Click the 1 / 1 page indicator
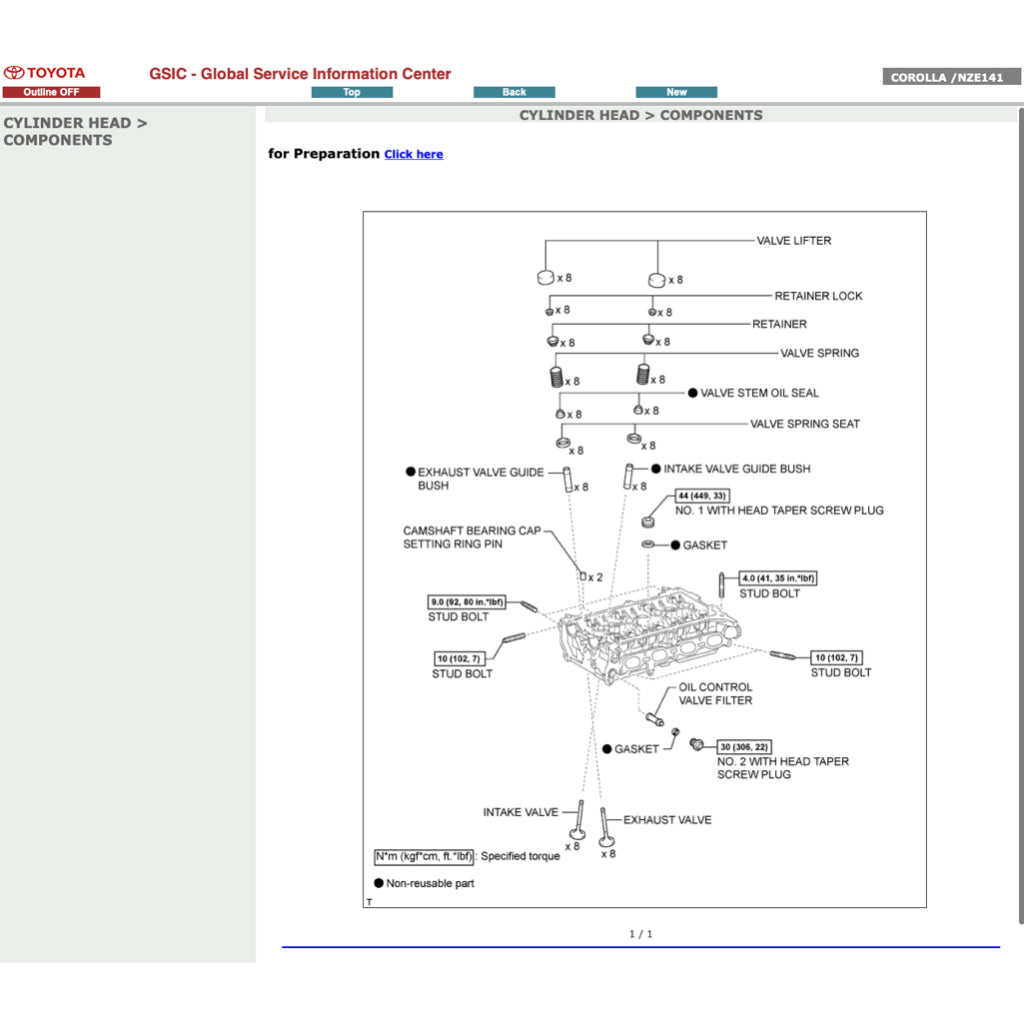 641,934
